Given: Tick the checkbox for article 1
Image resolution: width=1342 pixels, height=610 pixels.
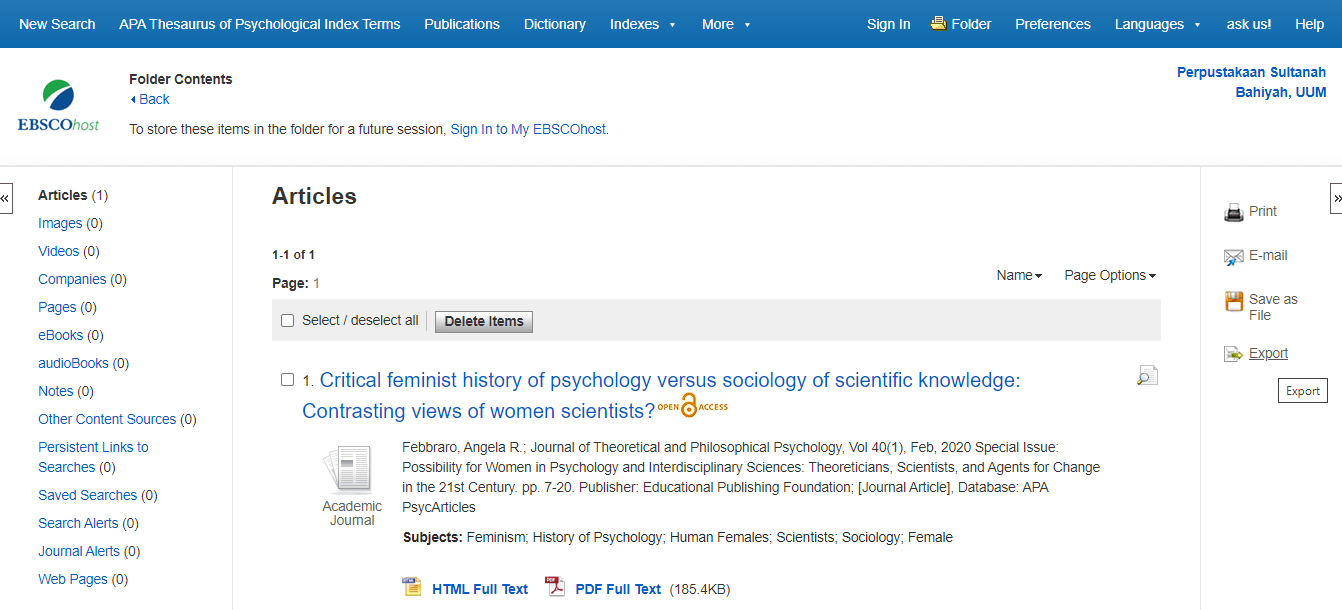Looking at the screenshot, I should click(288, 380).
